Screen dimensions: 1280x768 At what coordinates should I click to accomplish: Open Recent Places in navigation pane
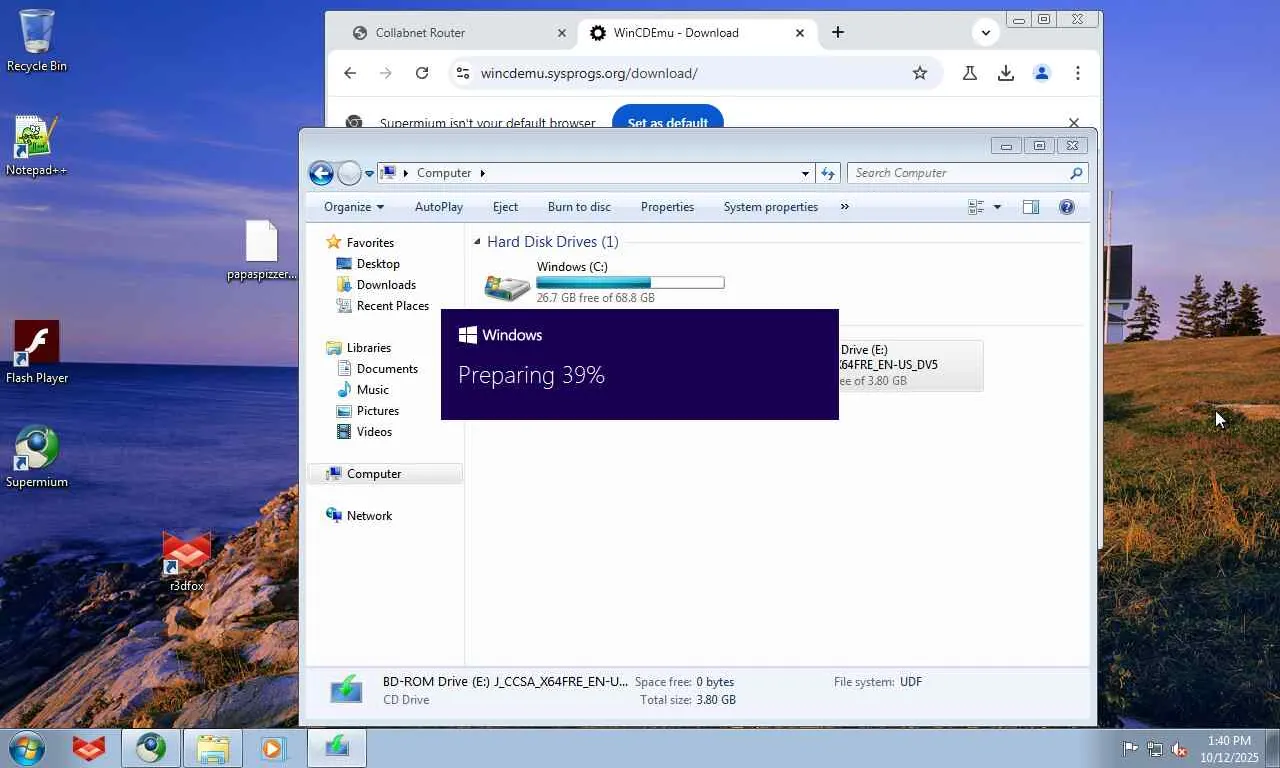(x=392, y=306)
